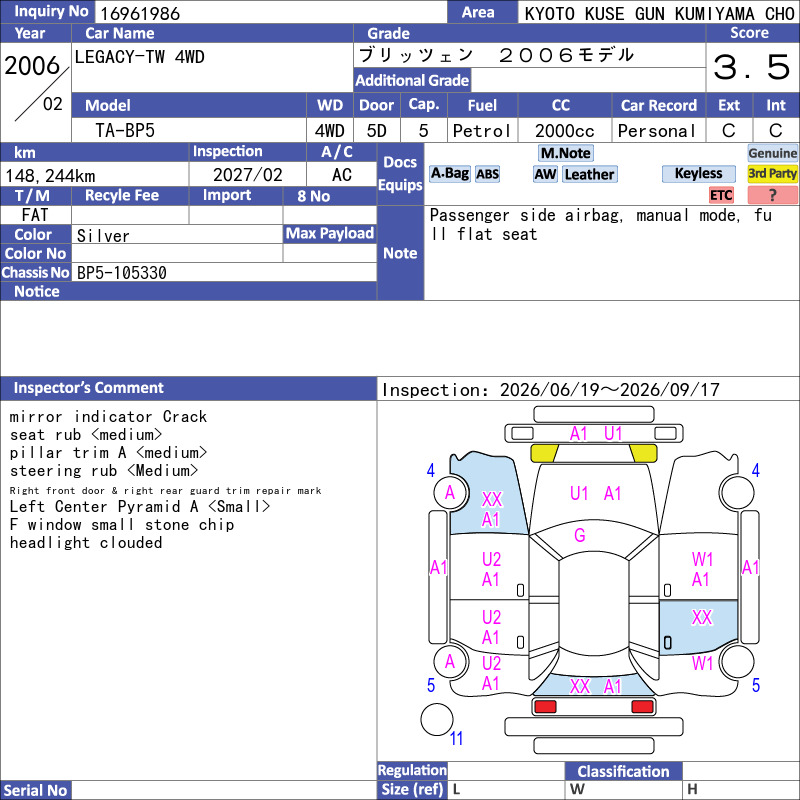Click the red left tail light

(545, 707)
